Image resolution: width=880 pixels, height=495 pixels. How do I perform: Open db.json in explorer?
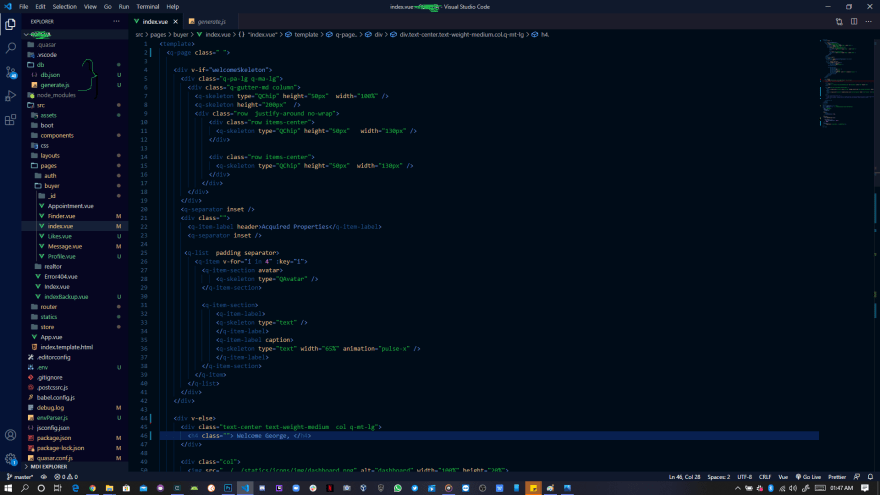click(75, 75)
